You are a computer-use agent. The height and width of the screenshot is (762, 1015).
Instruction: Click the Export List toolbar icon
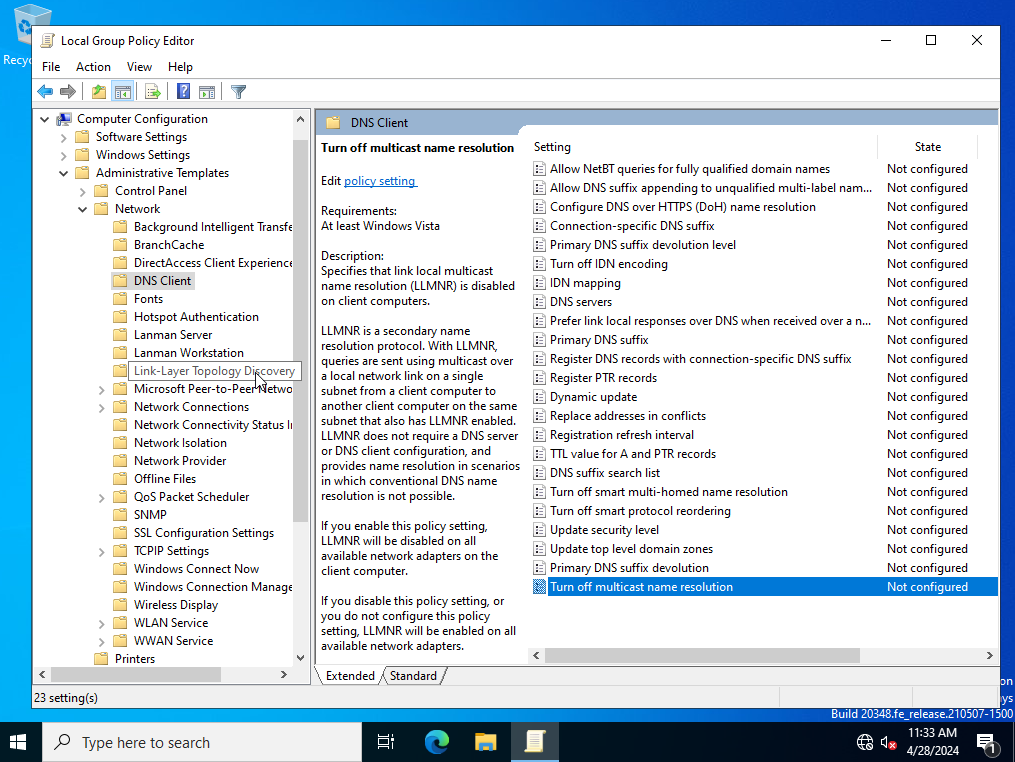point(152,91)
